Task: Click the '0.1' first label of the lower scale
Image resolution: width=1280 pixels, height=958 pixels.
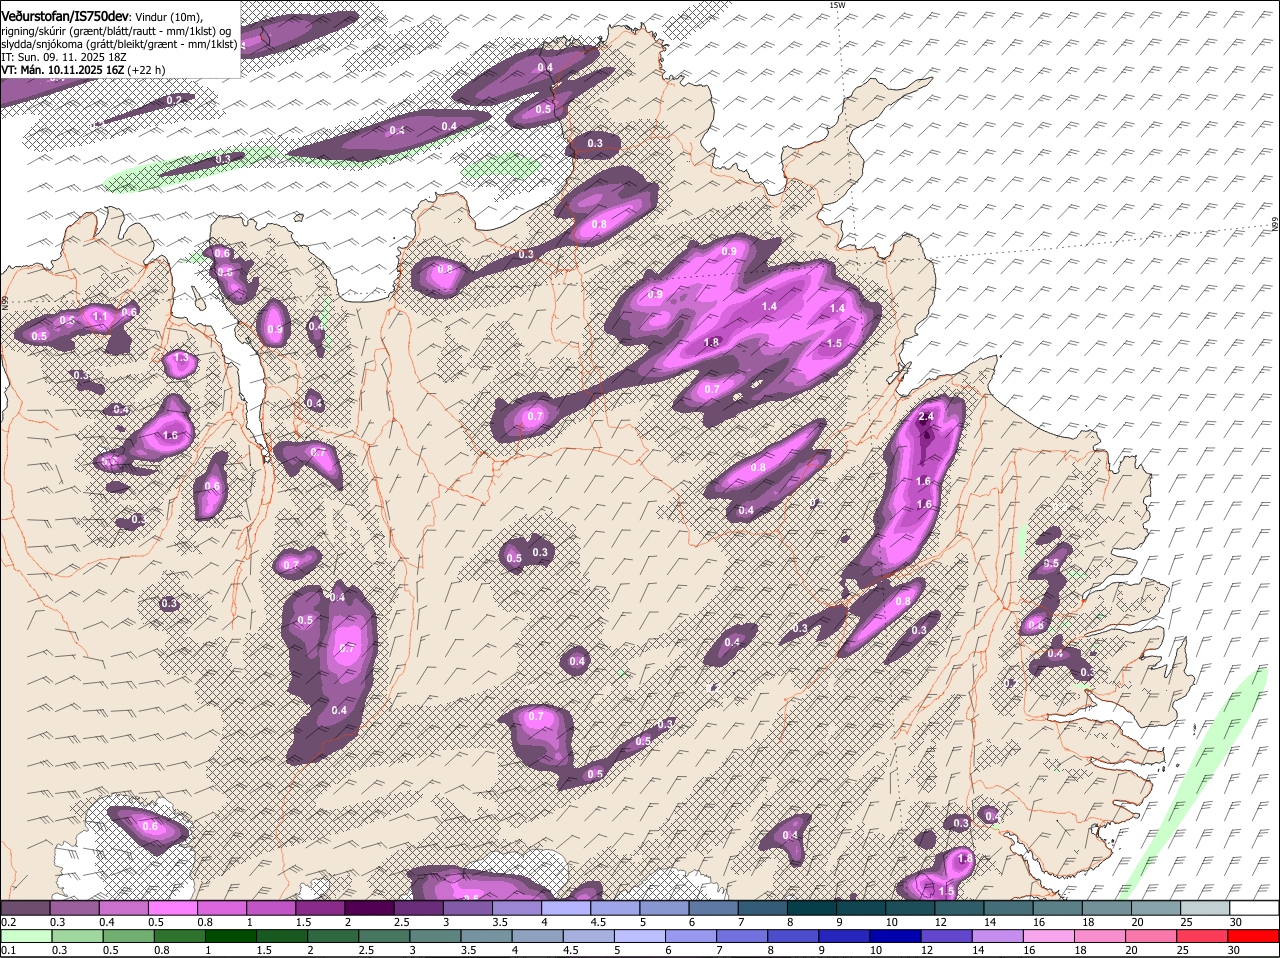Action: point(7,950)
